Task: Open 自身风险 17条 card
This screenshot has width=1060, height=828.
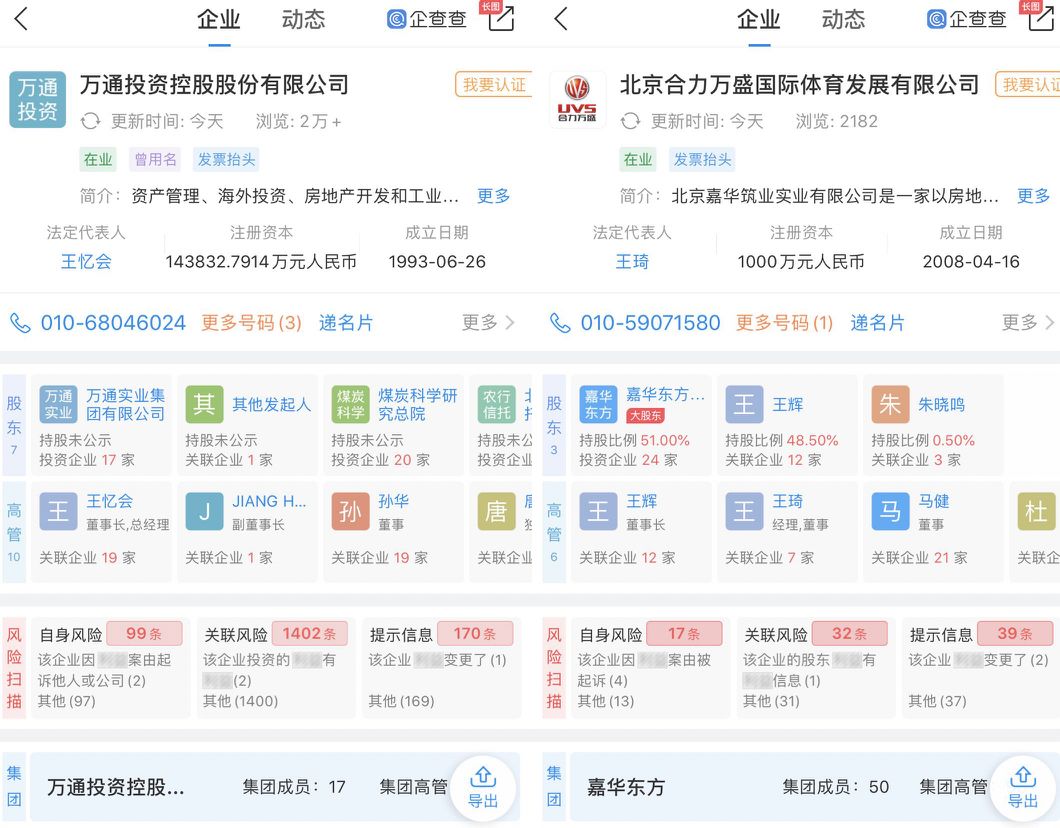Action: pyautogui.click(x=650, y=667)
